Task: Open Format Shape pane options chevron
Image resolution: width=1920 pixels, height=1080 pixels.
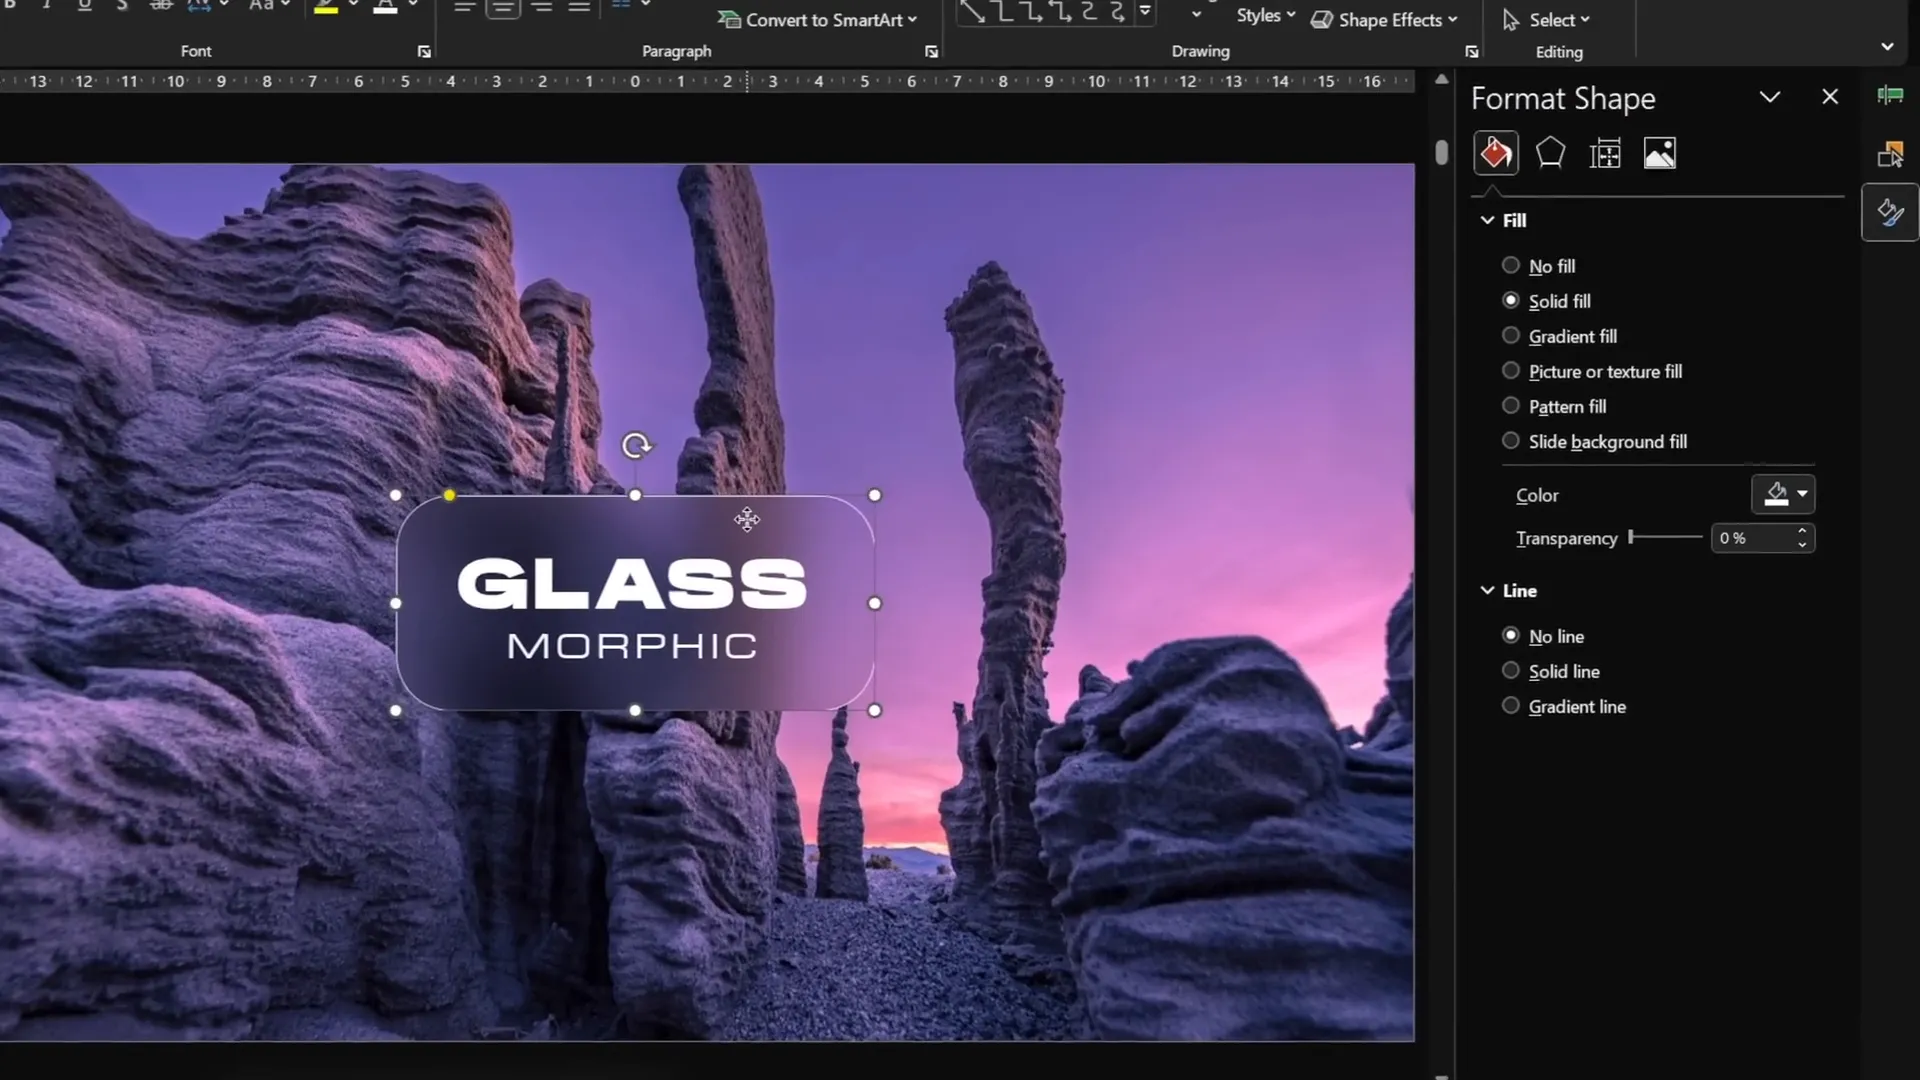Action: pyautogui.click(x=1770, y=97)
